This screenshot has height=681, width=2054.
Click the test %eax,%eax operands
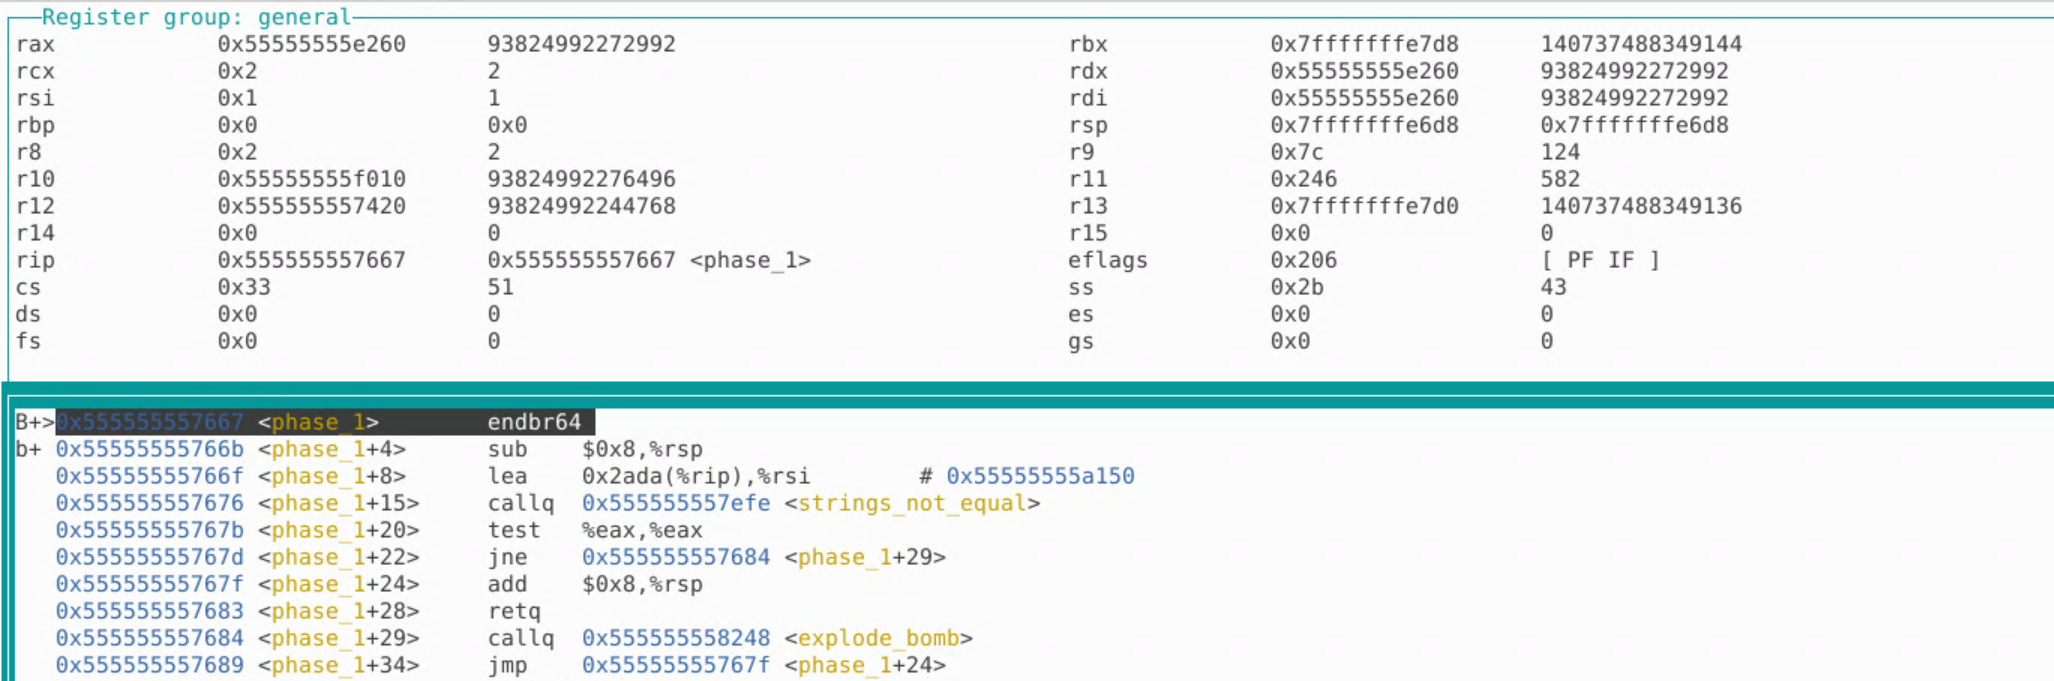coord(642,530)
